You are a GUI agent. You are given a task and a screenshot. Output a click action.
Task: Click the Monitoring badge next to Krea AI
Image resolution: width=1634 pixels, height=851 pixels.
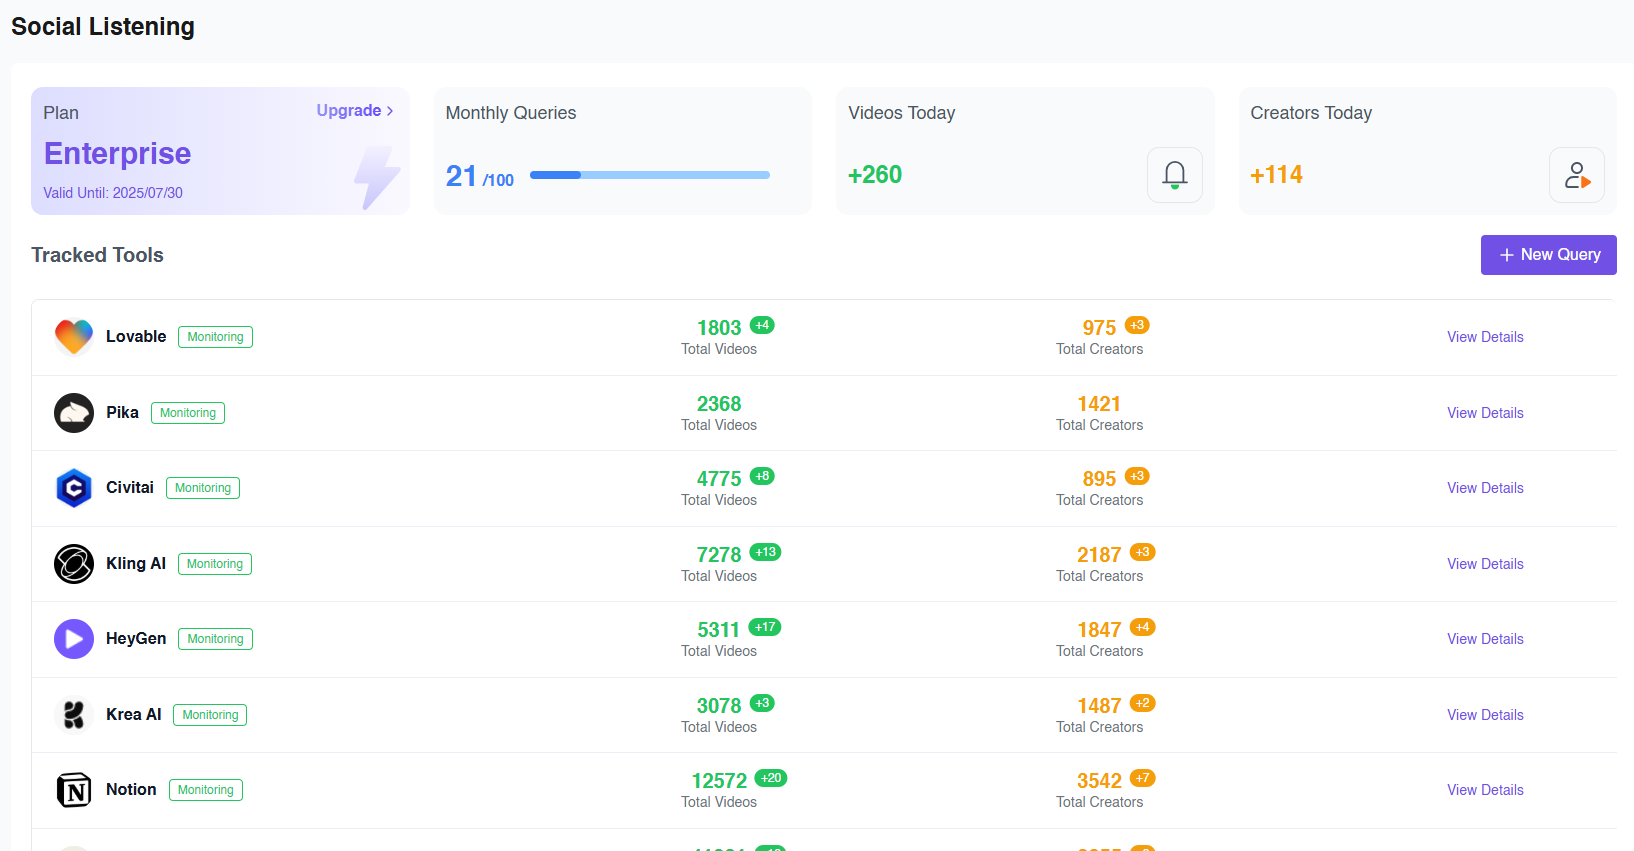210,715
